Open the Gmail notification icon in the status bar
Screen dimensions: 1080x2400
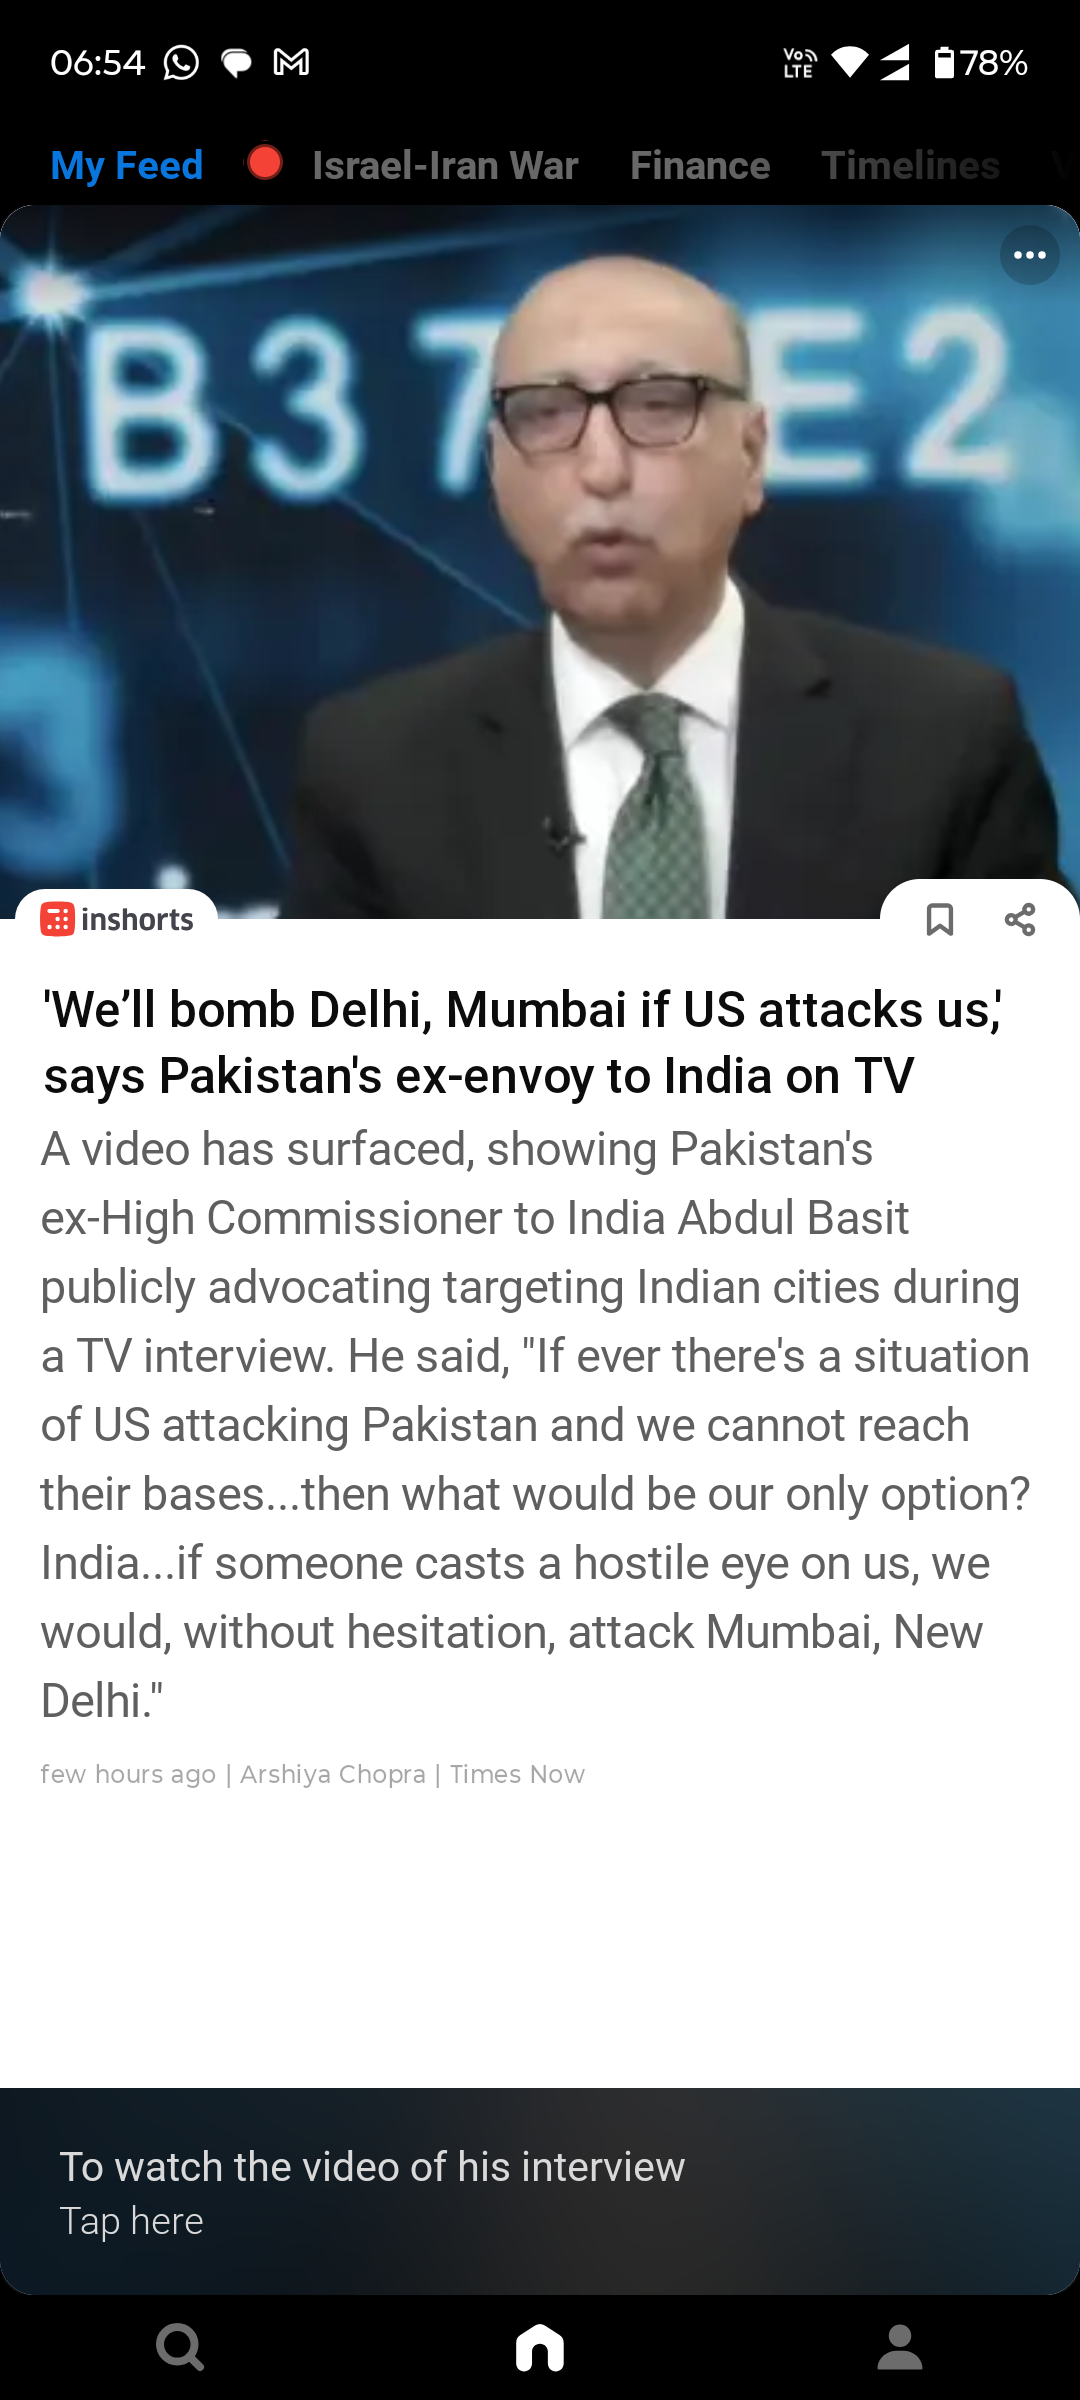coord(291,62)
